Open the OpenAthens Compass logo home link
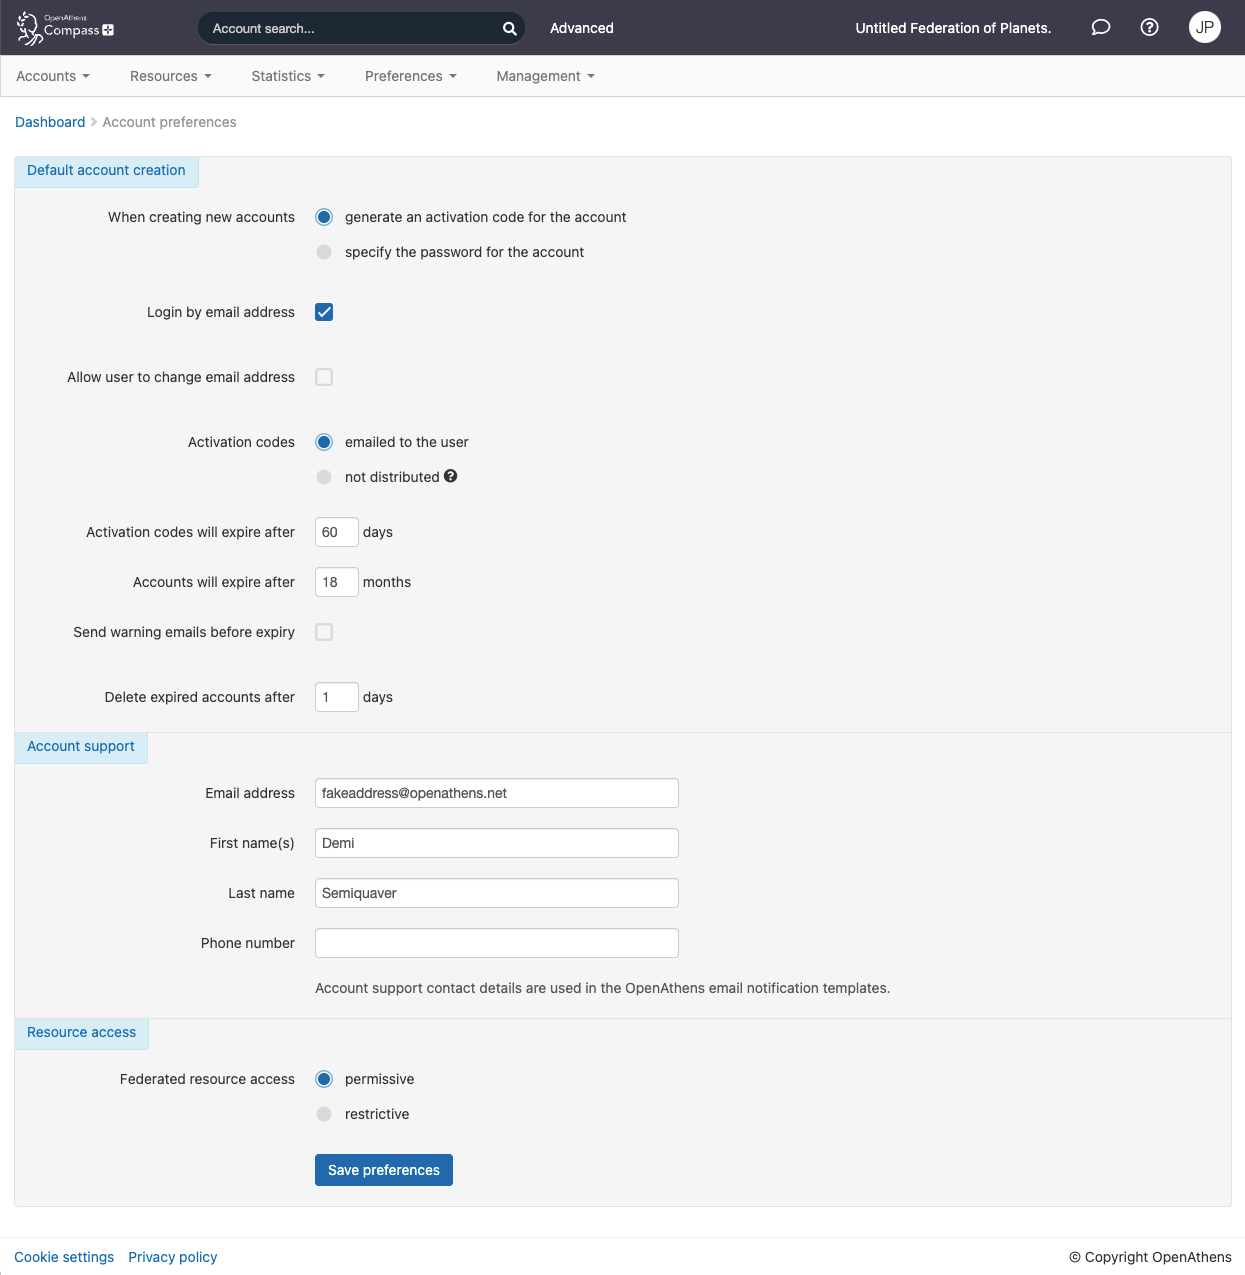 pos(58,27)
